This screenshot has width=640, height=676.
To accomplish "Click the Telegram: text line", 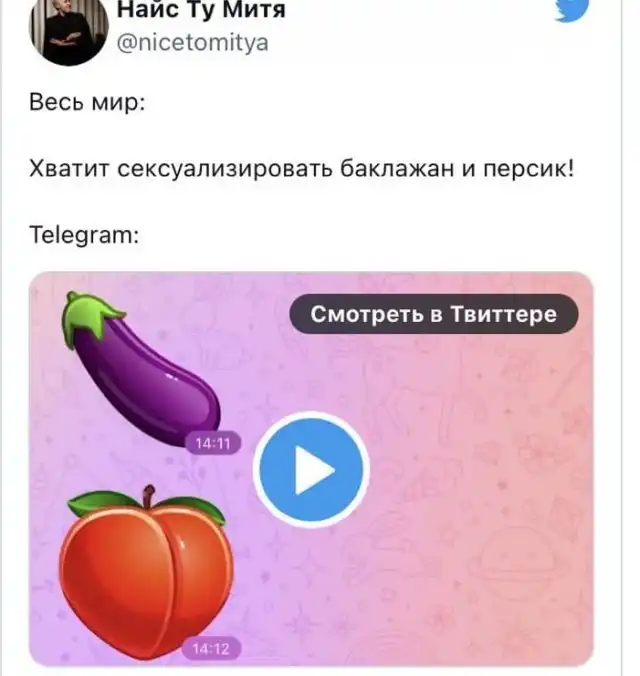I will click(x=84, y=235).
